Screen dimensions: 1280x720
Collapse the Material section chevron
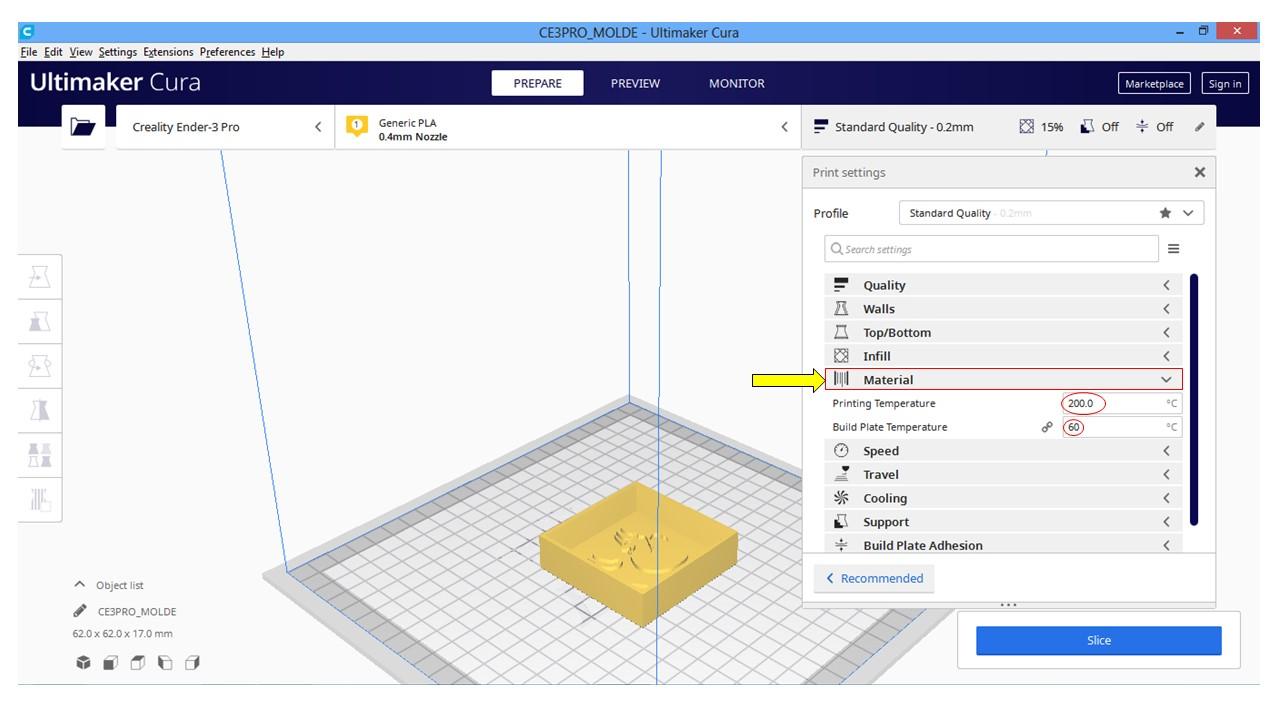1166,380
